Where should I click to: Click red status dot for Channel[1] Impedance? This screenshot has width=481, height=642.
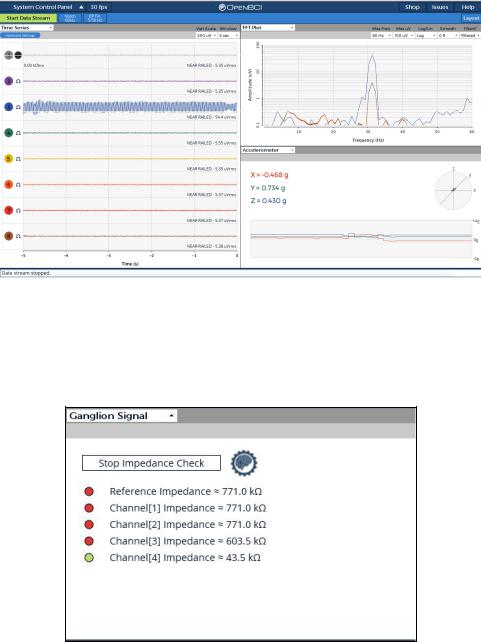click(x=89, y=508)
